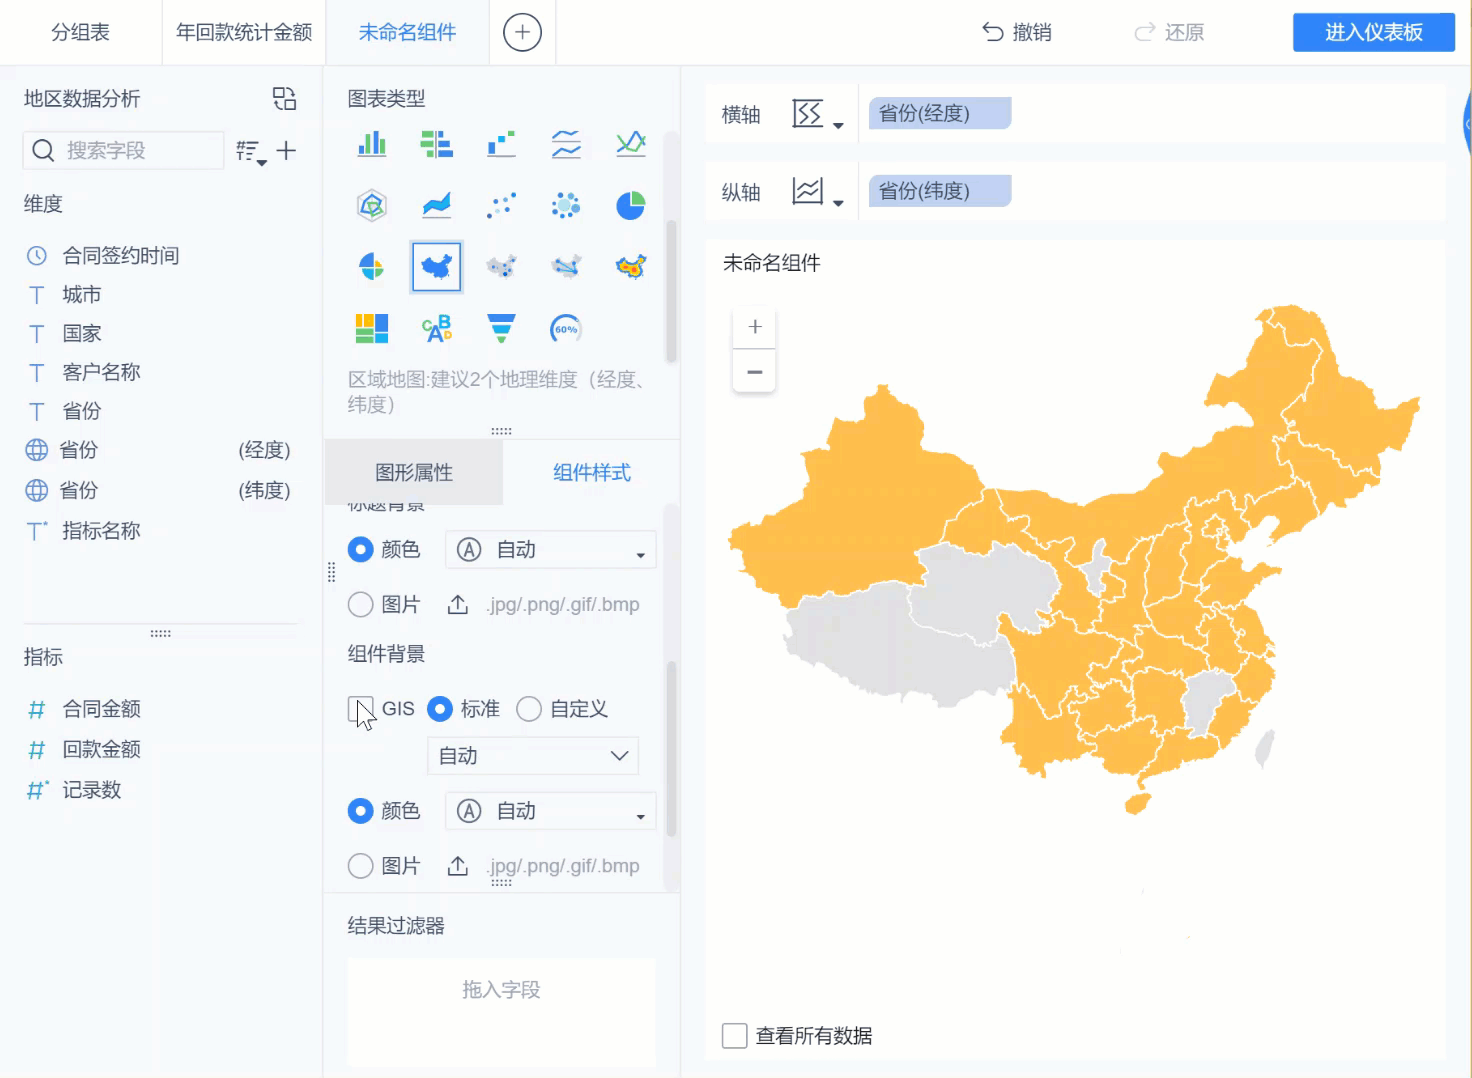
Task: Select the column chart type icon
Action: (x=372, y=144)
